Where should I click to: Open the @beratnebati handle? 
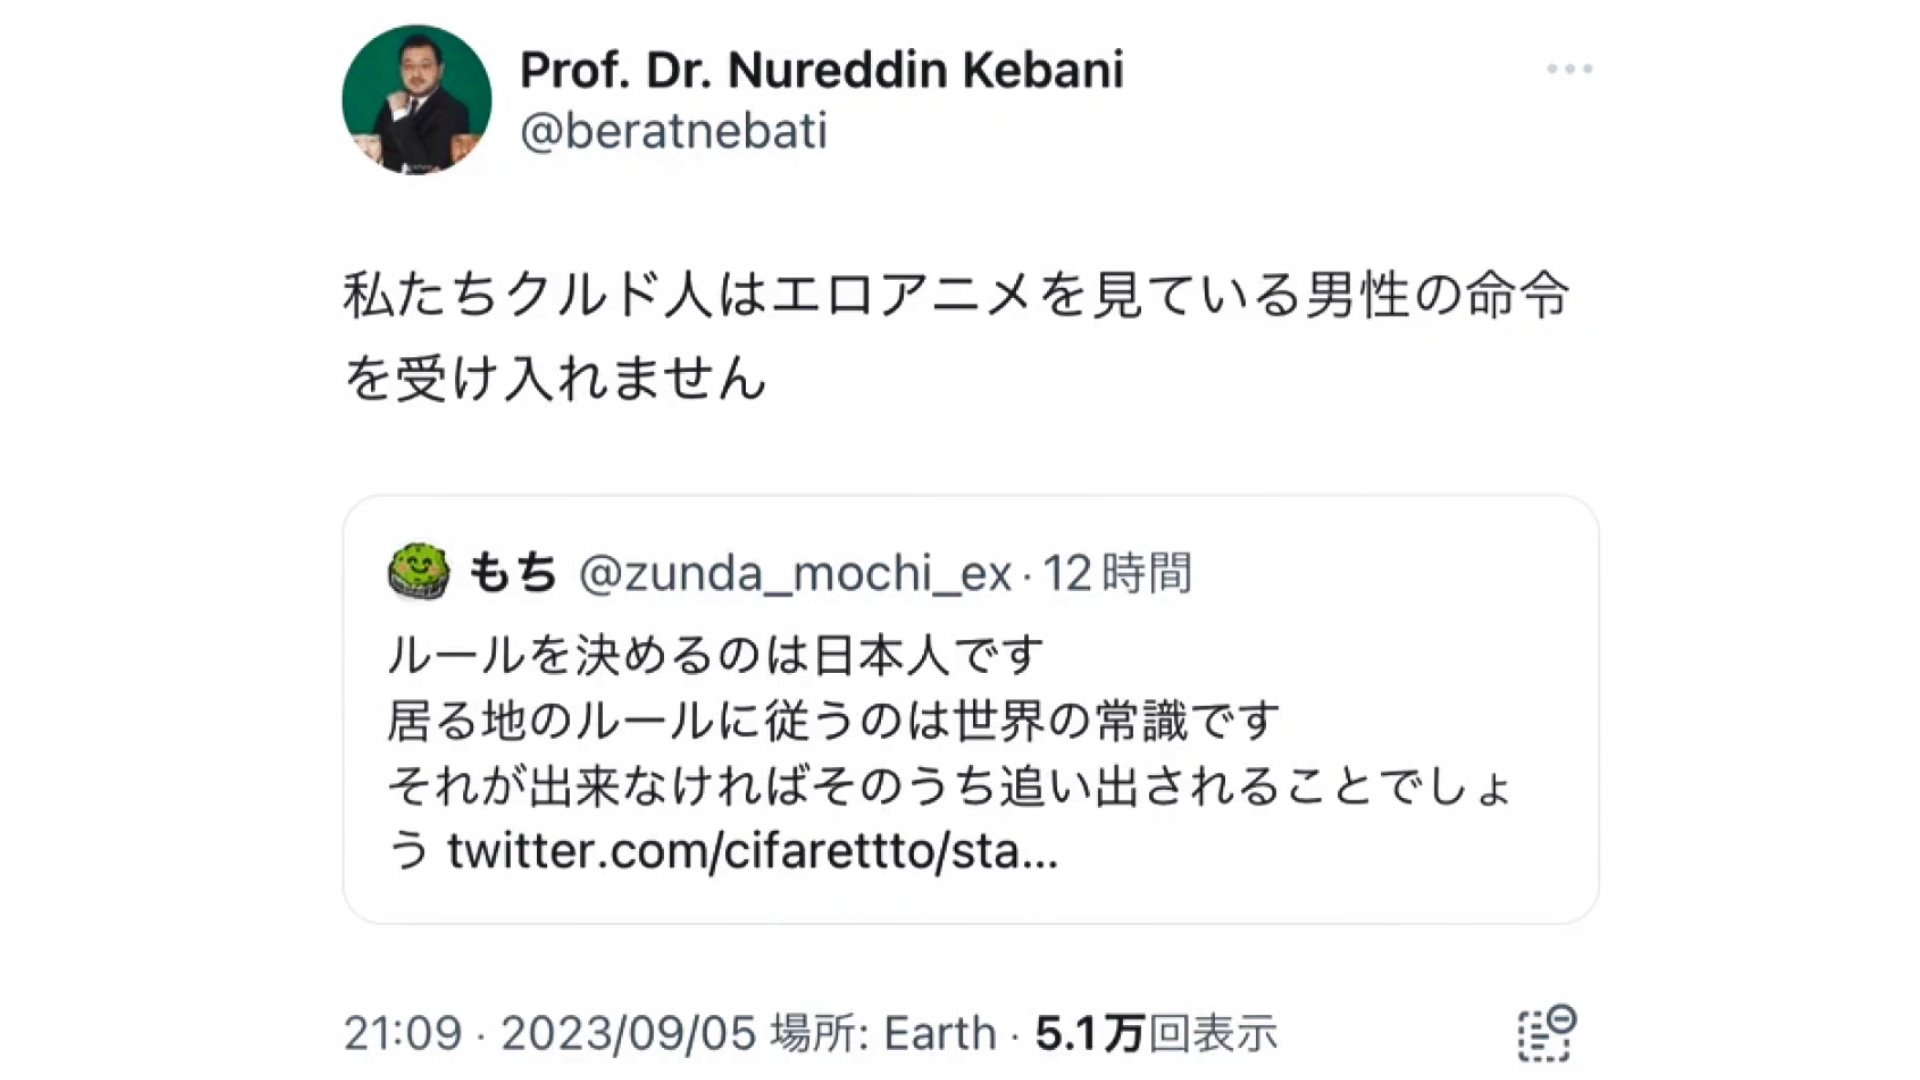click(x=673, y=131)
